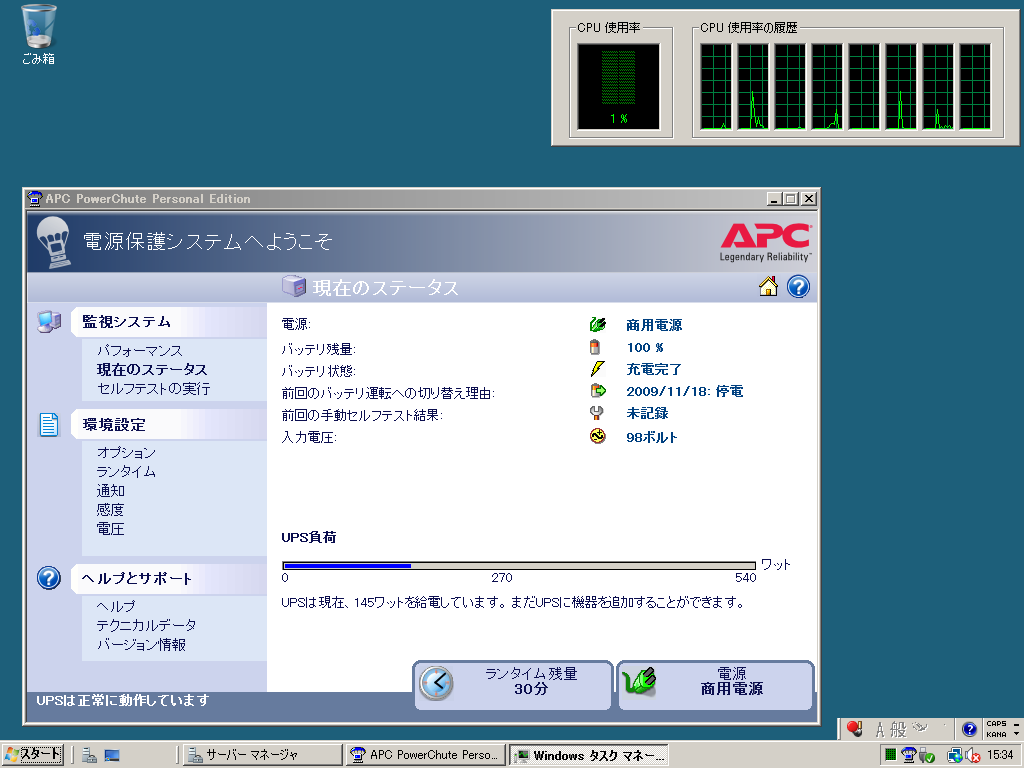Click the スタート start button

[x=33, y=755]
